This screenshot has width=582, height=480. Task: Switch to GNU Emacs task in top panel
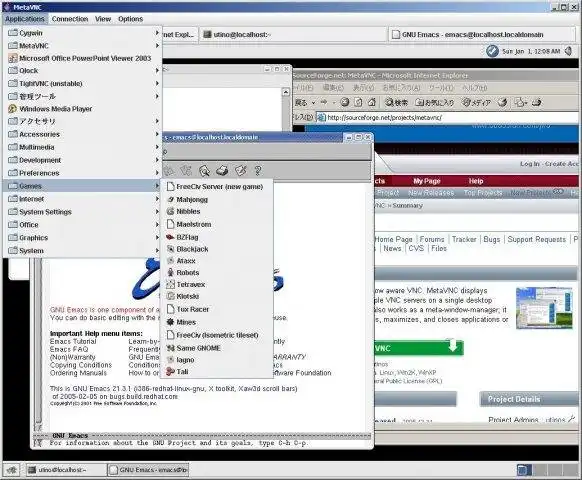481,35
